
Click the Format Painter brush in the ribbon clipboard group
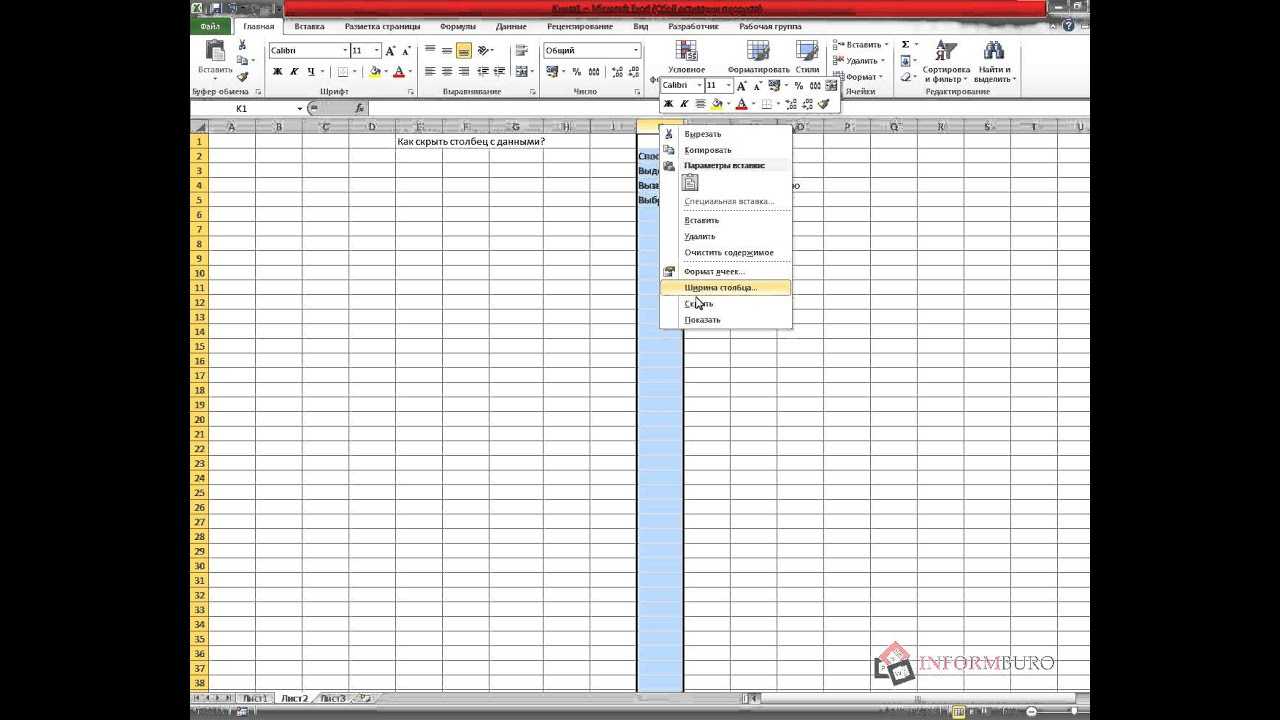coord(242,77)
